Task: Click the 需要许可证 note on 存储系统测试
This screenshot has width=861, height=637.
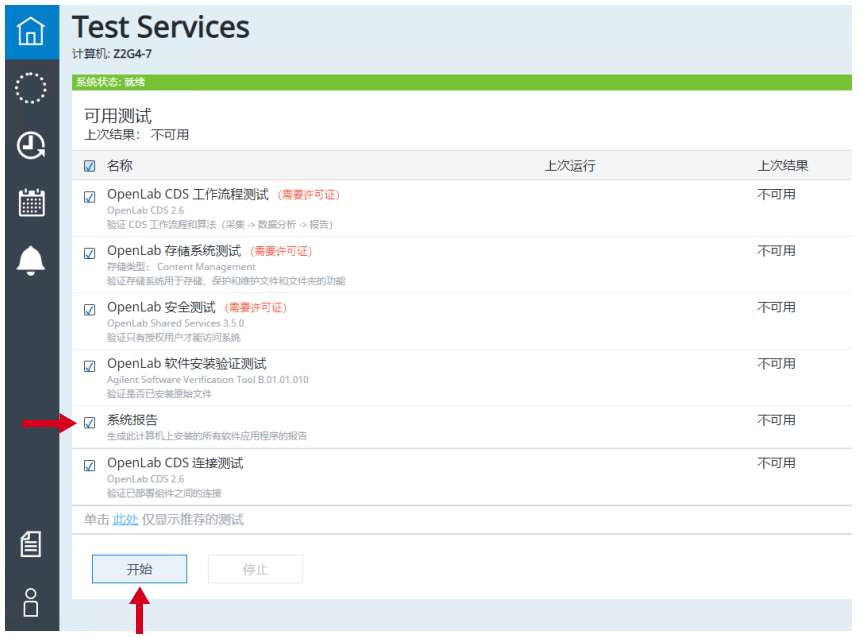Action: (x=281, y=252)
